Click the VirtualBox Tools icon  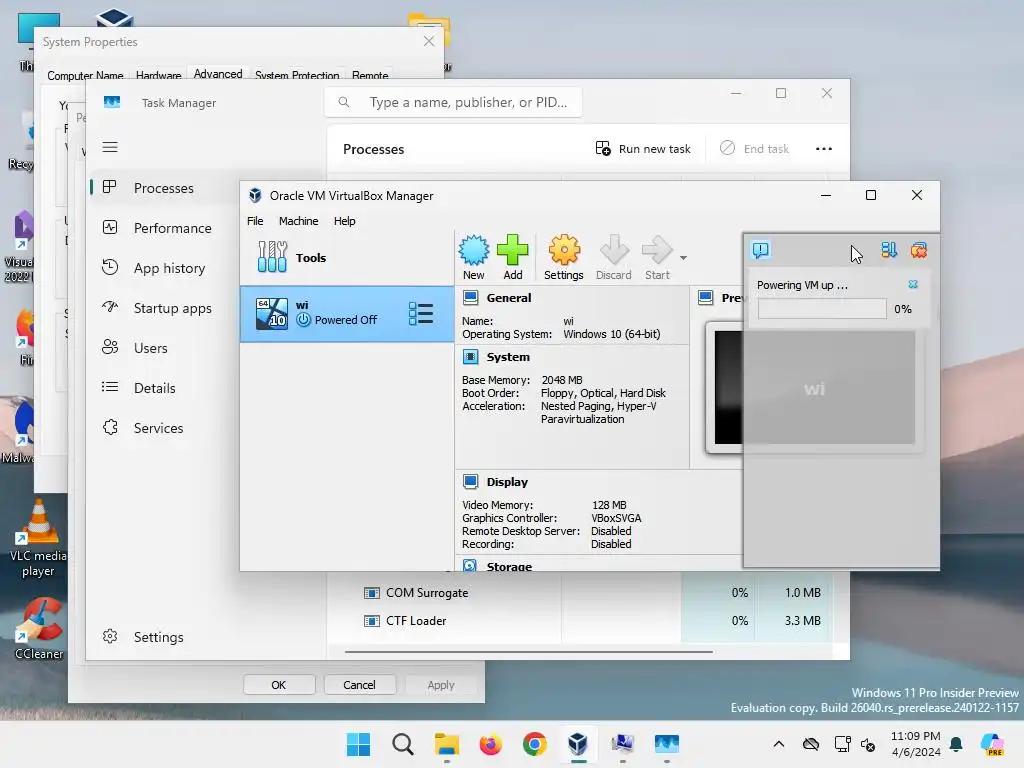pos(272,257)
